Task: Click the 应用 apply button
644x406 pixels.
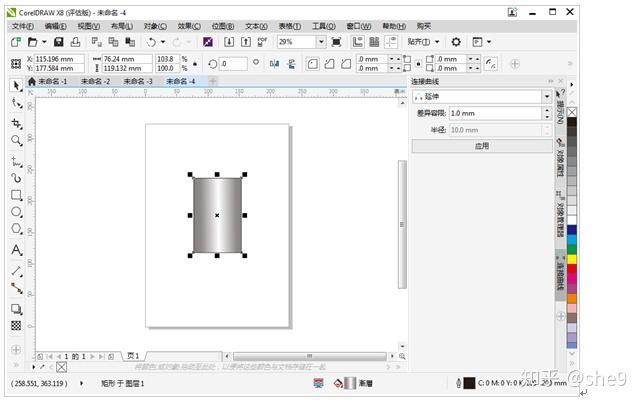Action: 482,146
